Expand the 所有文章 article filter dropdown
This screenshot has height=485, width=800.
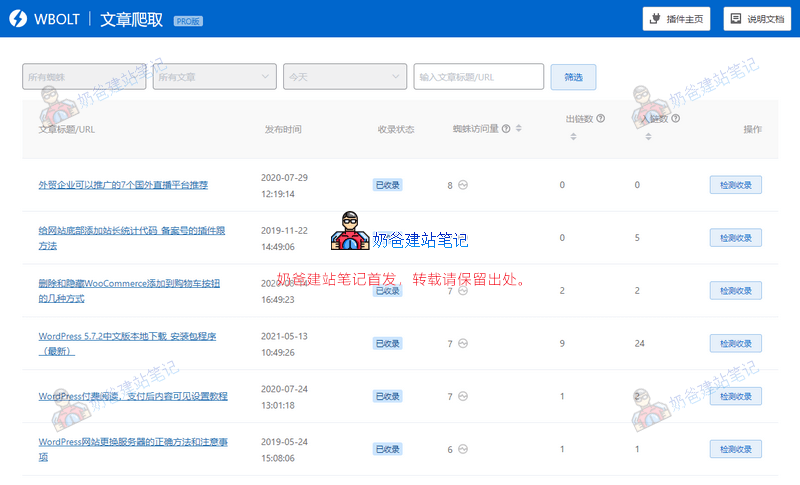pos(215,76)
